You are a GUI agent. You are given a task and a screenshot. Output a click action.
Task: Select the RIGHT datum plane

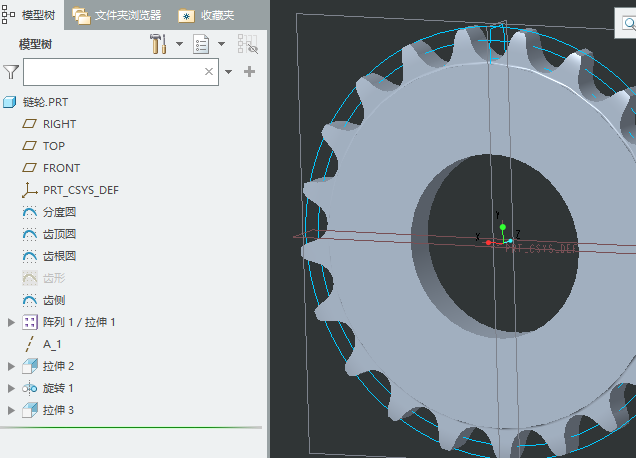59,124
